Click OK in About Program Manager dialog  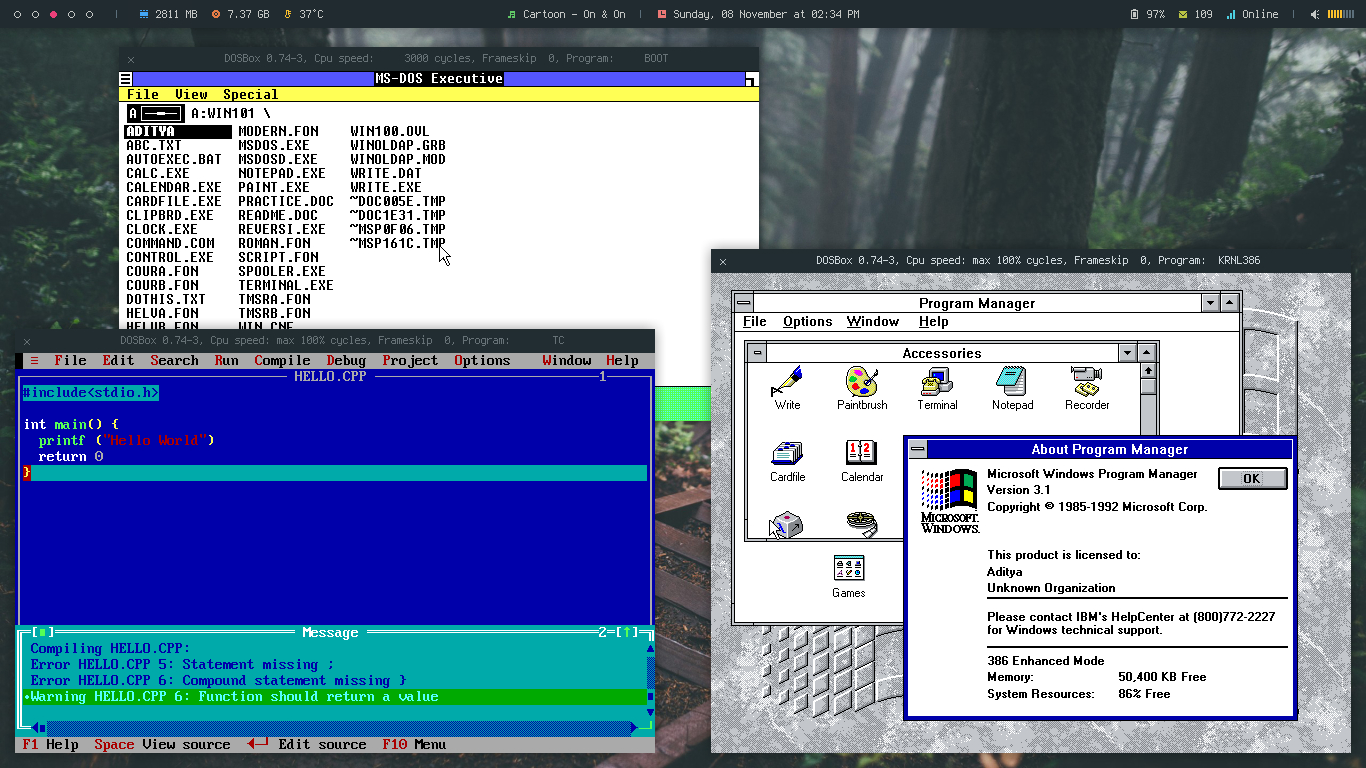(1252, 479)
